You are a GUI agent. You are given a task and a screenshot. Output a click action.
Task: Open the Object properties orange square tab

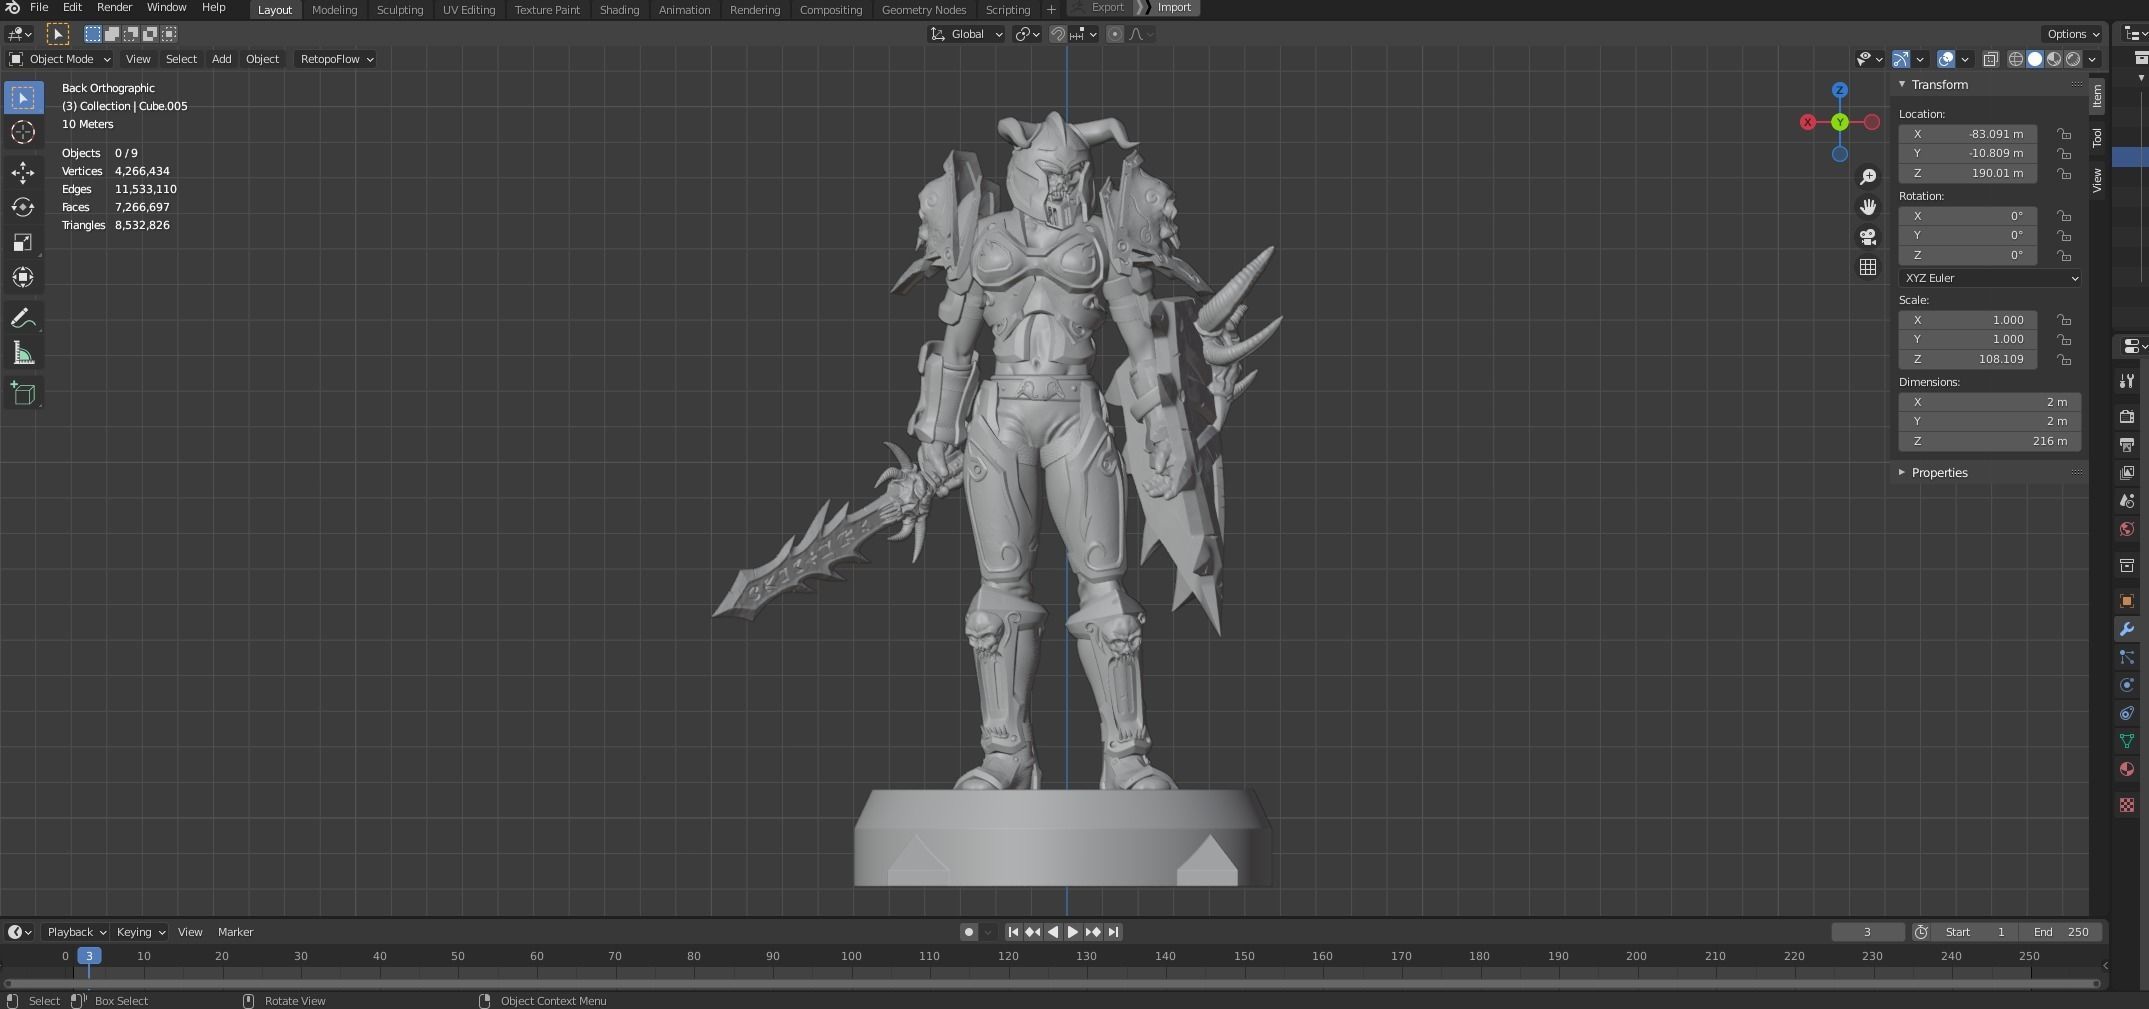[x=2127, y=601]
